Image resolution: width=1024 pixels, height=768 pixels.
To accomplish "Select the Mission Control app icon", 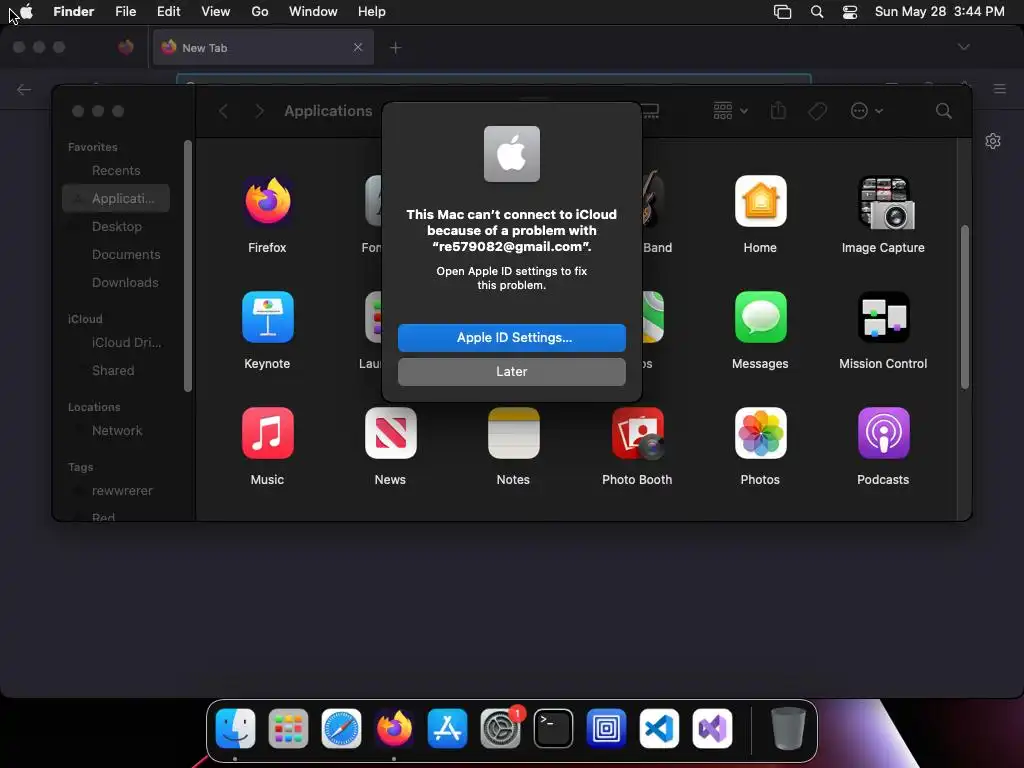I will [883, 317].
